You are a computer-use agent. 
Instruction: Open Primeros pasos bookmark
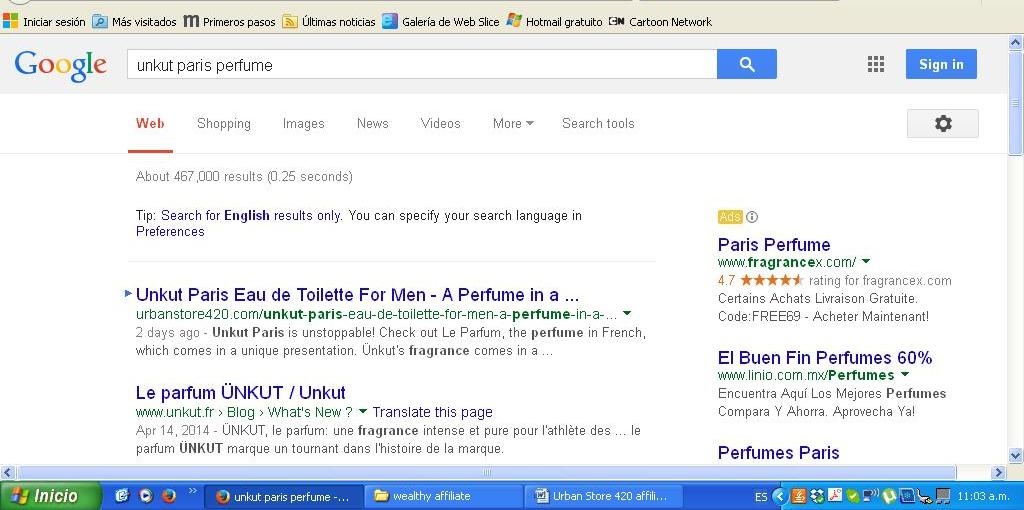tap(229, 22)
